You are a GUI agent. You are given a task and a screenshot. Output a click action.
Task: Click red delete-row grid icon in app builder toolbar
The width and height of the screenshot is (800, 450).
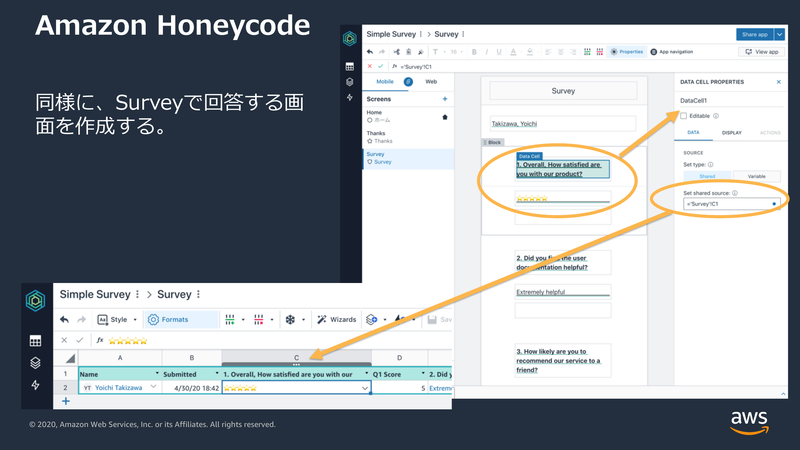(599, 52)
